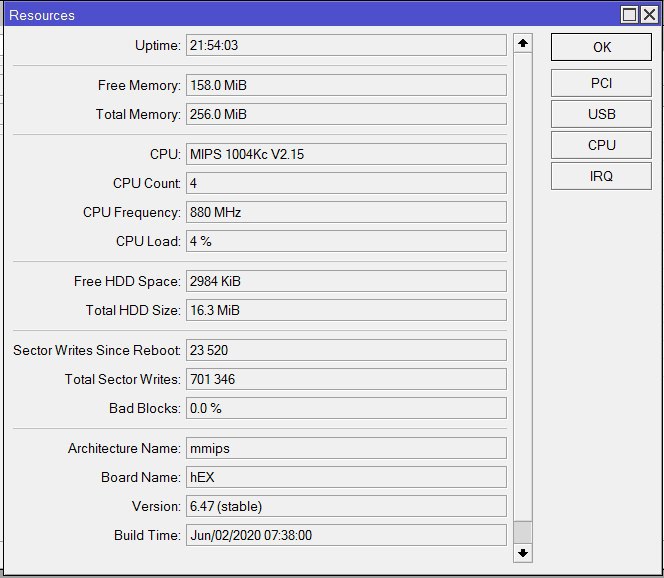Click the CPU Load field 4 %
664x578 pixels.
click(x=346, y=241)
